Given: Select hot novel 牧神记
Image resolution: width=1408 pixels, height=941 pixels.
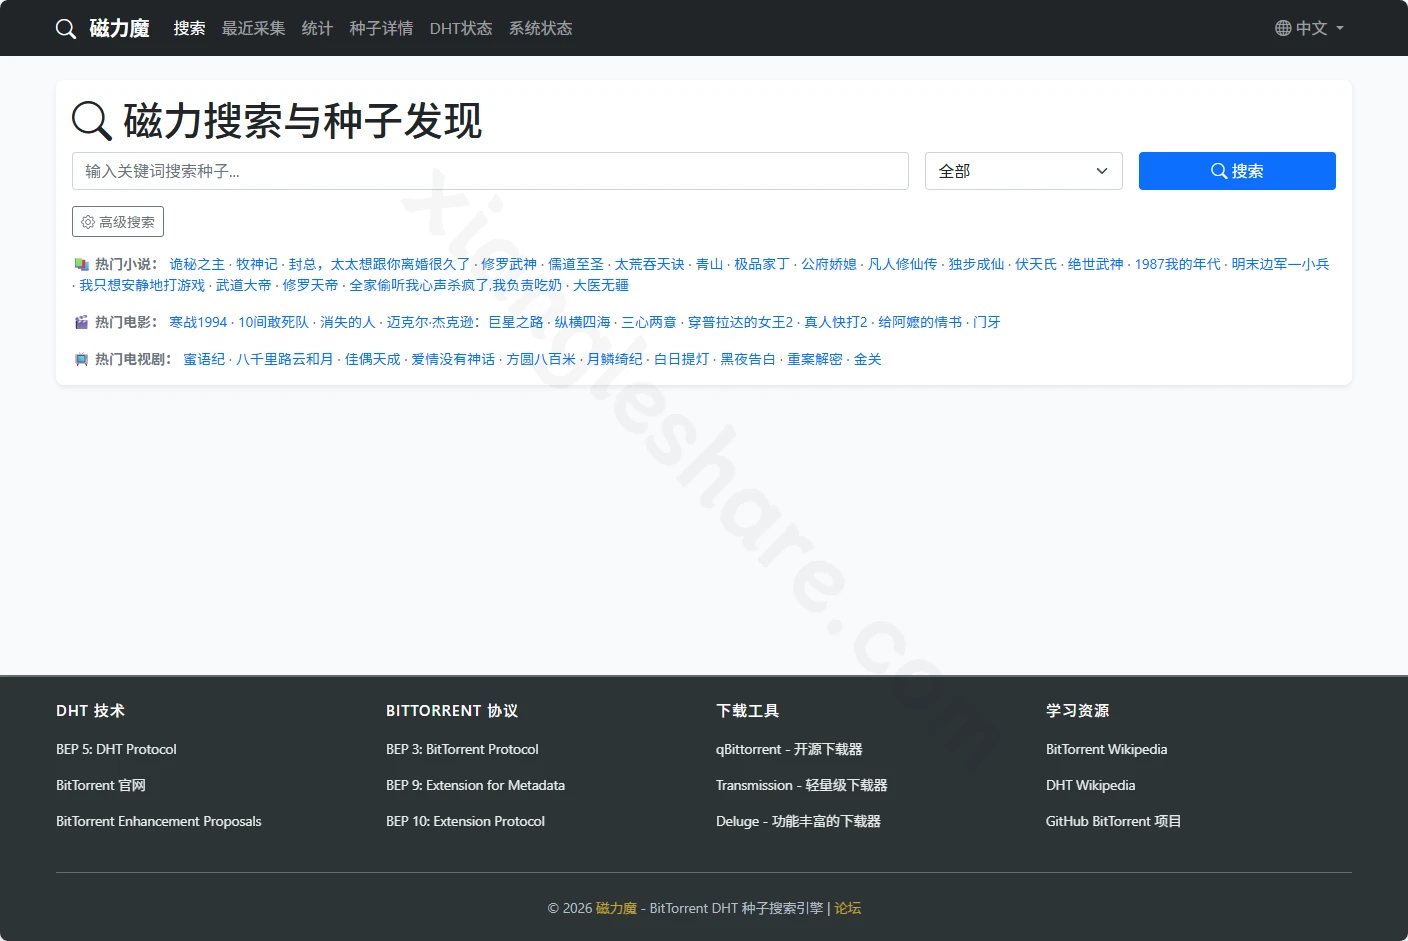Looking at the screenshot, I should pos(257,264).
